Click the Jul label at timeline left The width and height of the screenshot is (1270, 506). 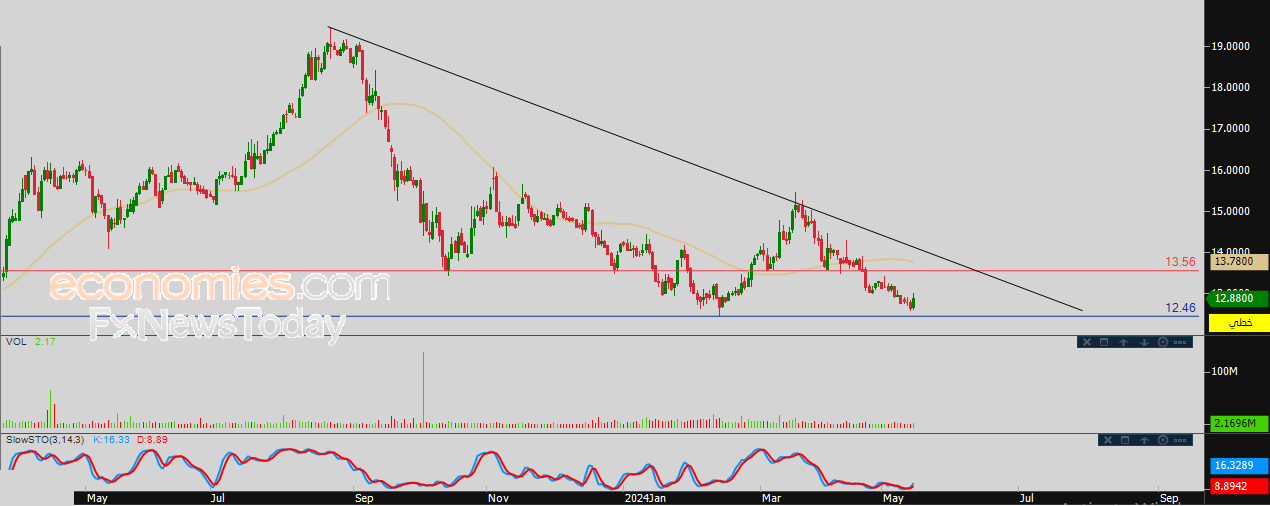217,497
